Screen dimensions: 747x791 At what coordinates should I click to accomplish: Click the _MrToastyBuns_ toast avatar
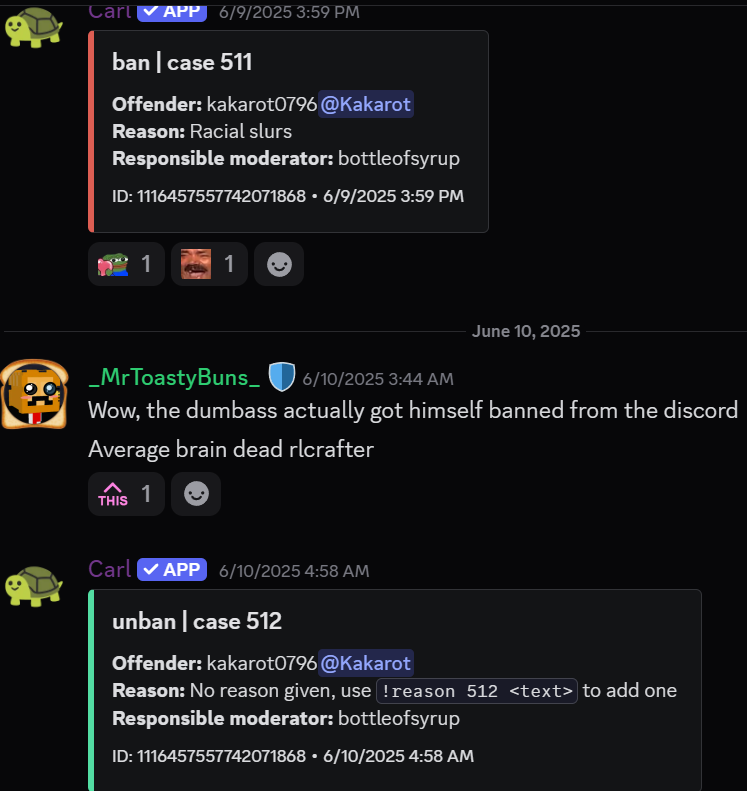click(34, 395)
